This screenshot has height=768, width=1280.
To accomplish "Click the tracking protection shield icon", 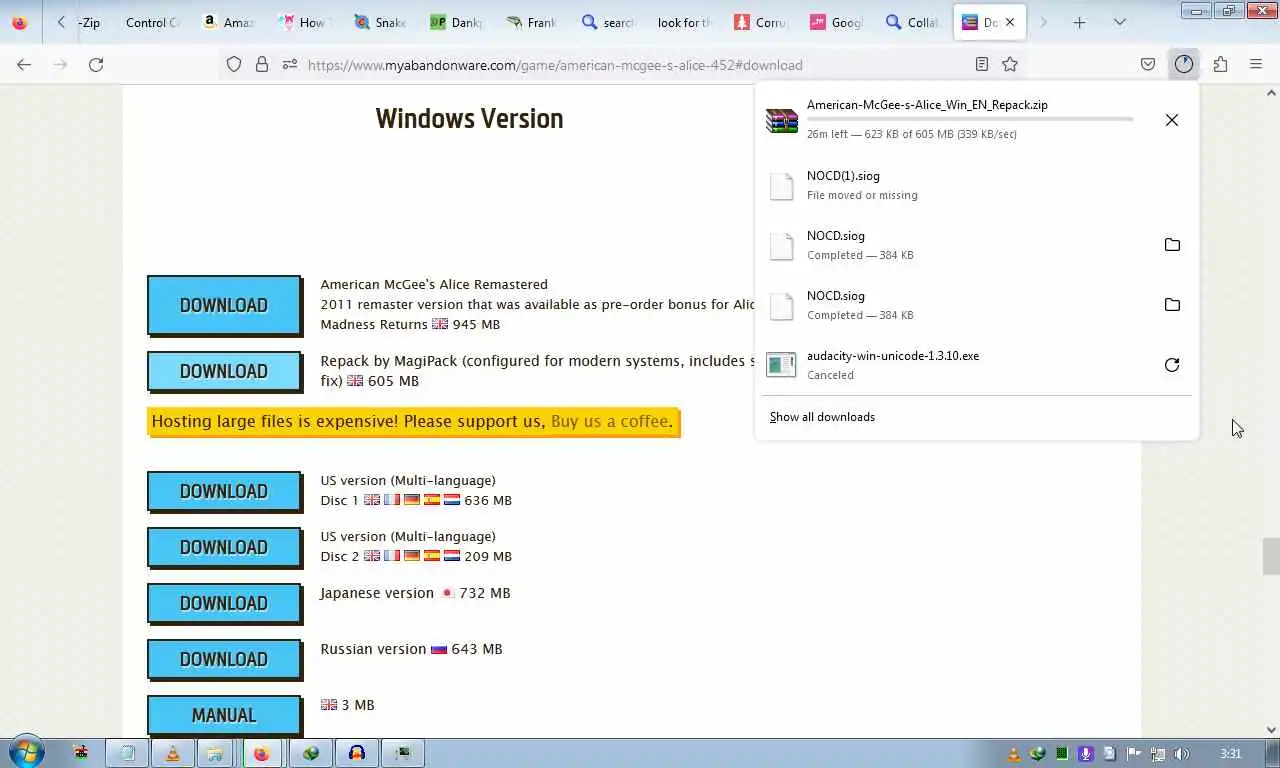I will click(x=234, y=64).
